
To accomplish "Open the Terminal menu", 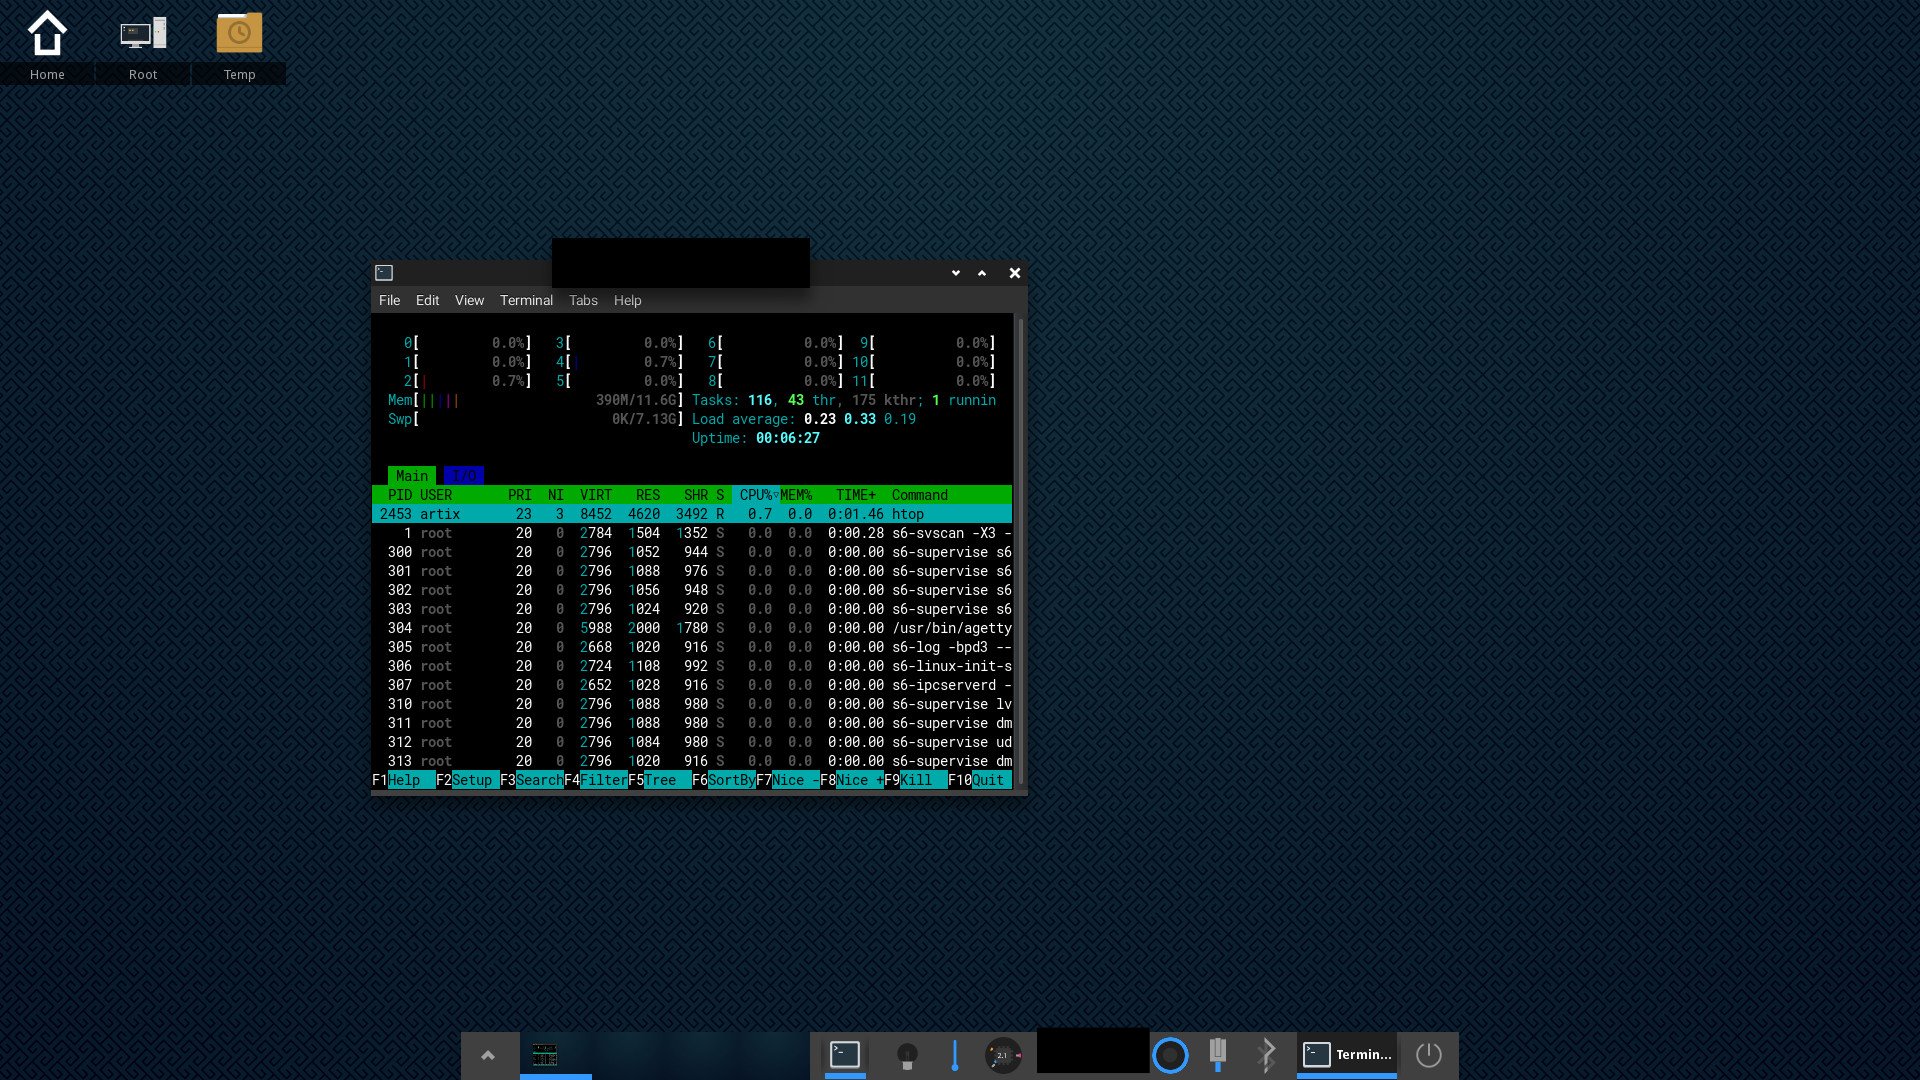I will click(x=526, y=301).
